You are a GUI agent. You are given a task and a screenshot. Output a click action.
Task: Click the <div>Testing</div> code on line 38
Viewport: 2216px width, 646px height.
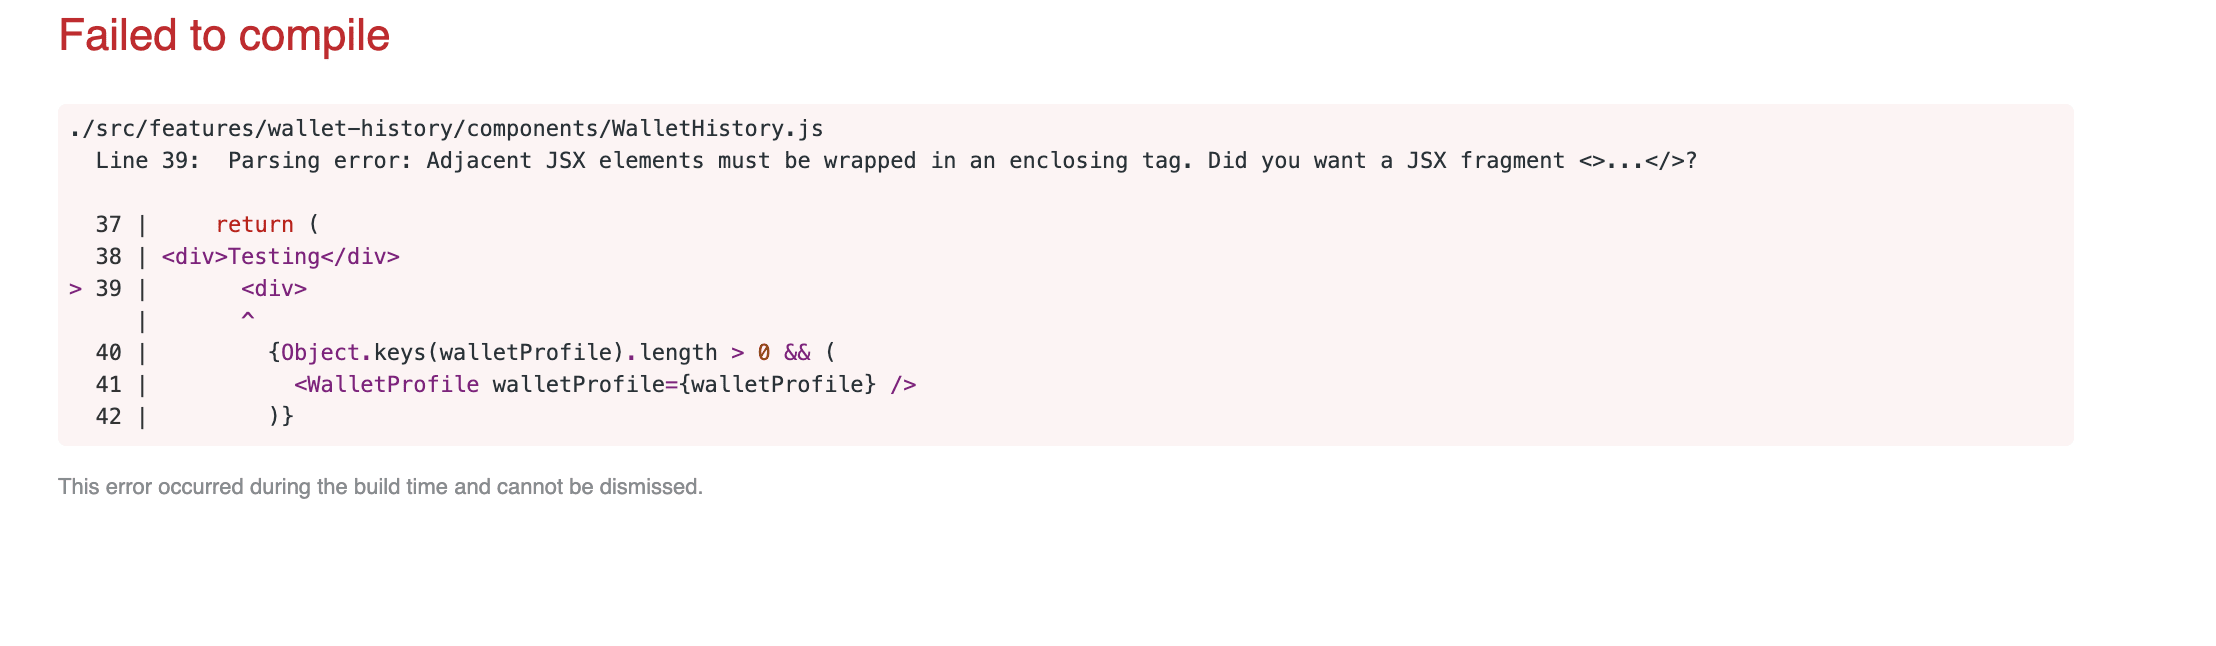click(280, 257)
